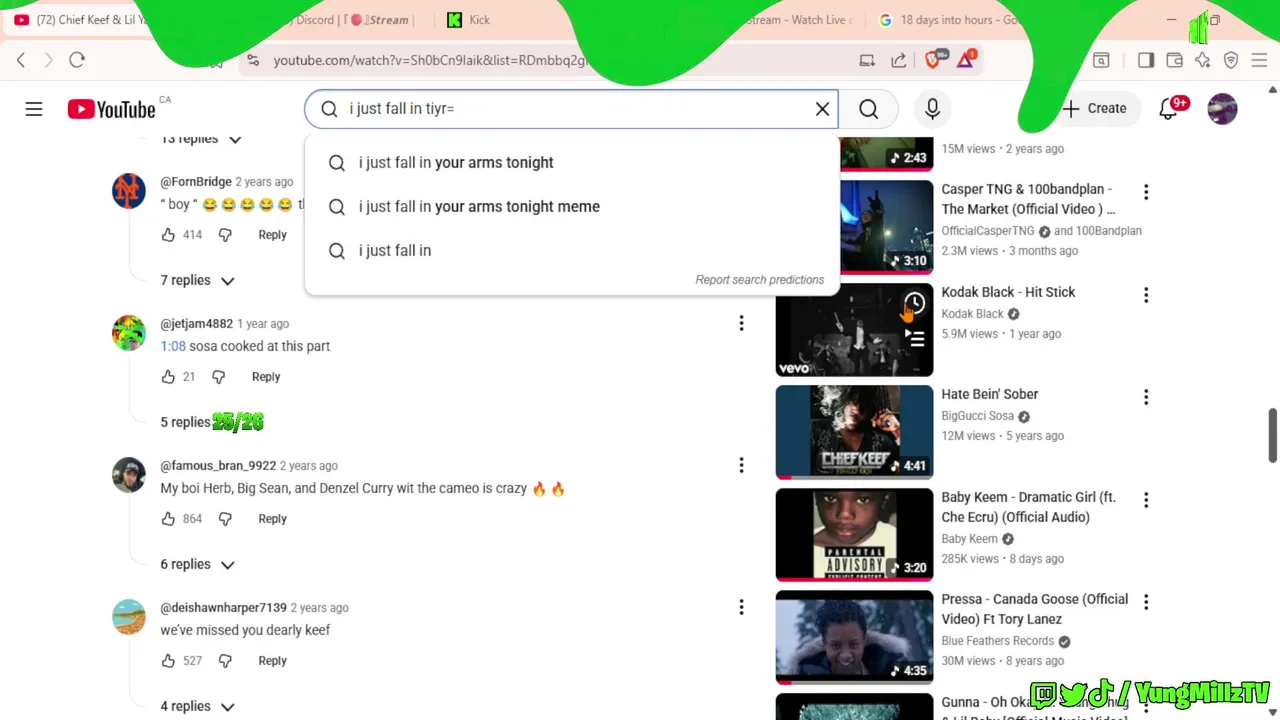Reply to the @FornBridge comment
This screenshot has width=1280, height=720.
pyautogui.click(x=272, y=235)
